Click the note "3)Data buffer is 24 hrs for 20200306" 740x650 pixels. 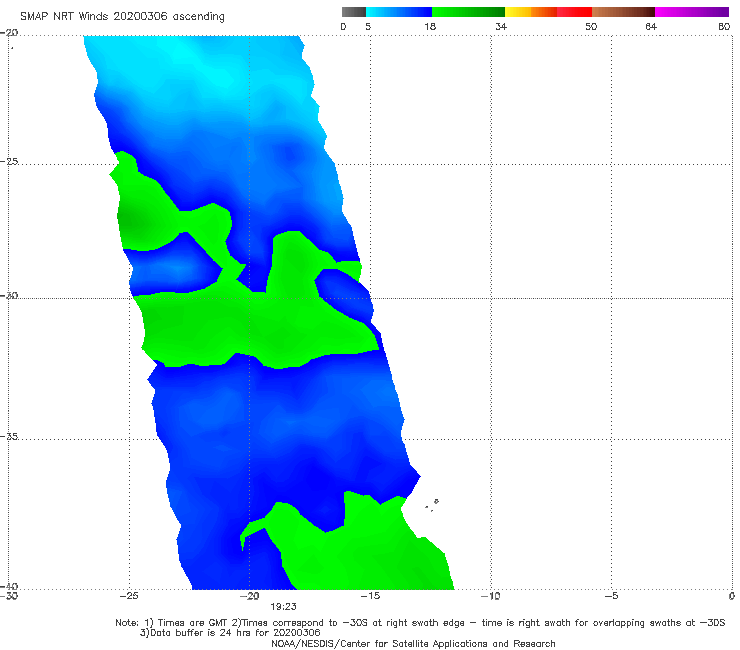point(230,633)
